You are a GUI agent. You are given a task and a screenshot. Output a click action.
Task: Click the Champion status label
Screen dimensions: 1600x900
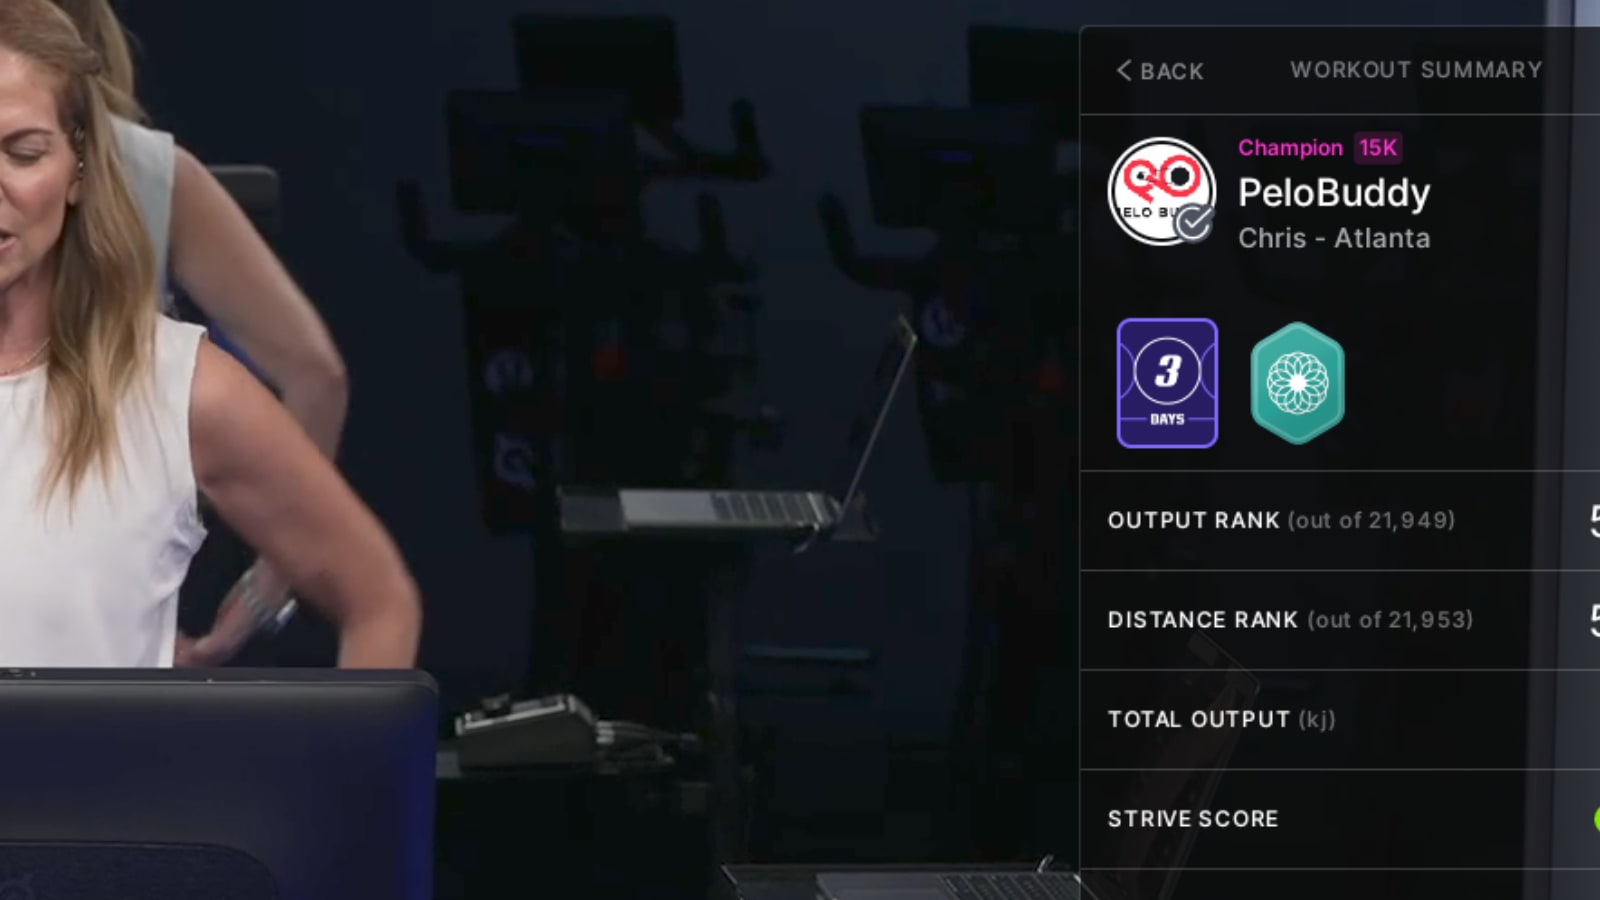tap(1290, 148)
